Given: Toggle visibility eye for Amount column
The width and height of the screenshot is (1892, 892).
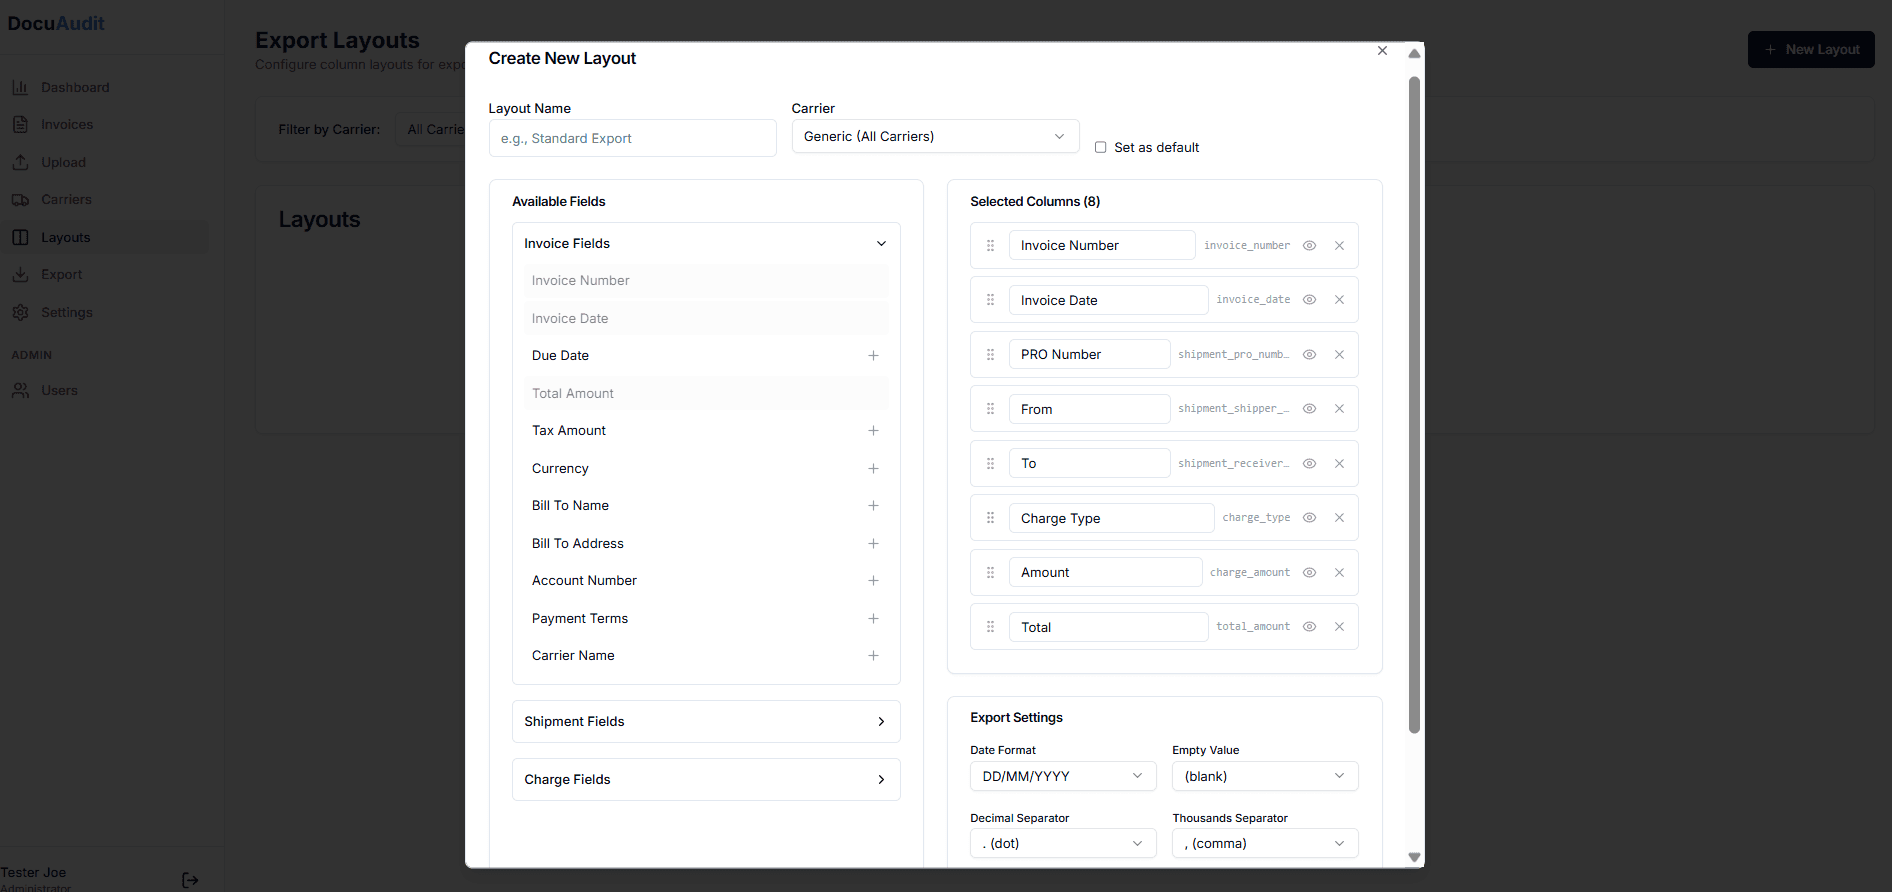Looking at the screenshot, I should tap(1309, 573).
